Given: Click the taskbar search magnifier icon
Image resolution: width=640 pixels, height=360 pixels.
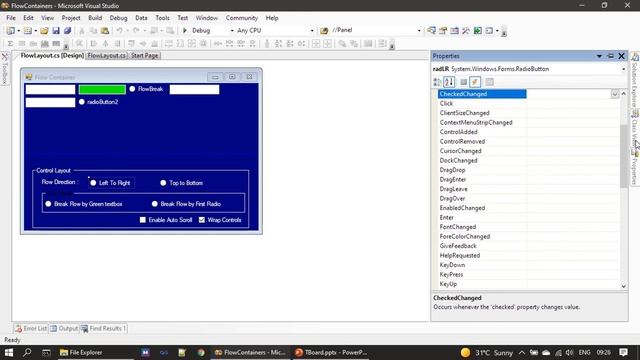Looking at the screenshot, I should [x=27, y=352].
